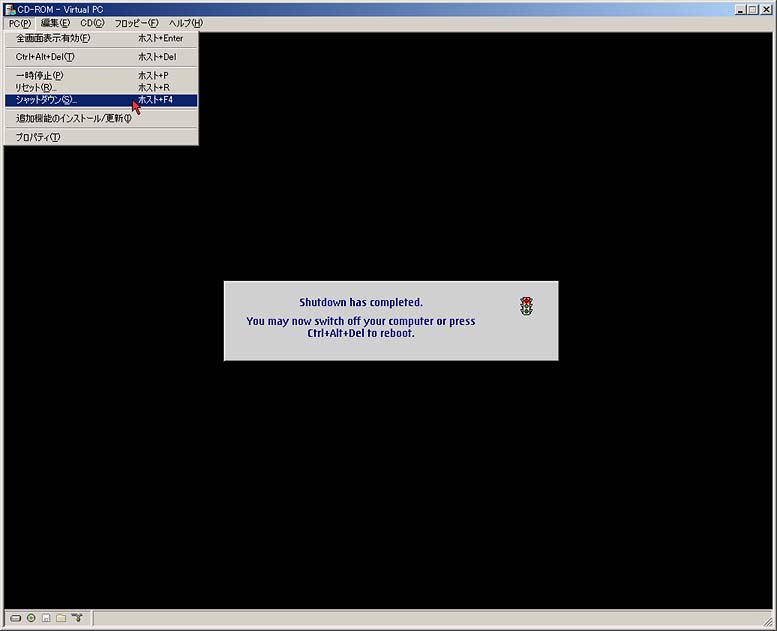
Task: Select 一時停止(P) menu entry
Action: 101,75
